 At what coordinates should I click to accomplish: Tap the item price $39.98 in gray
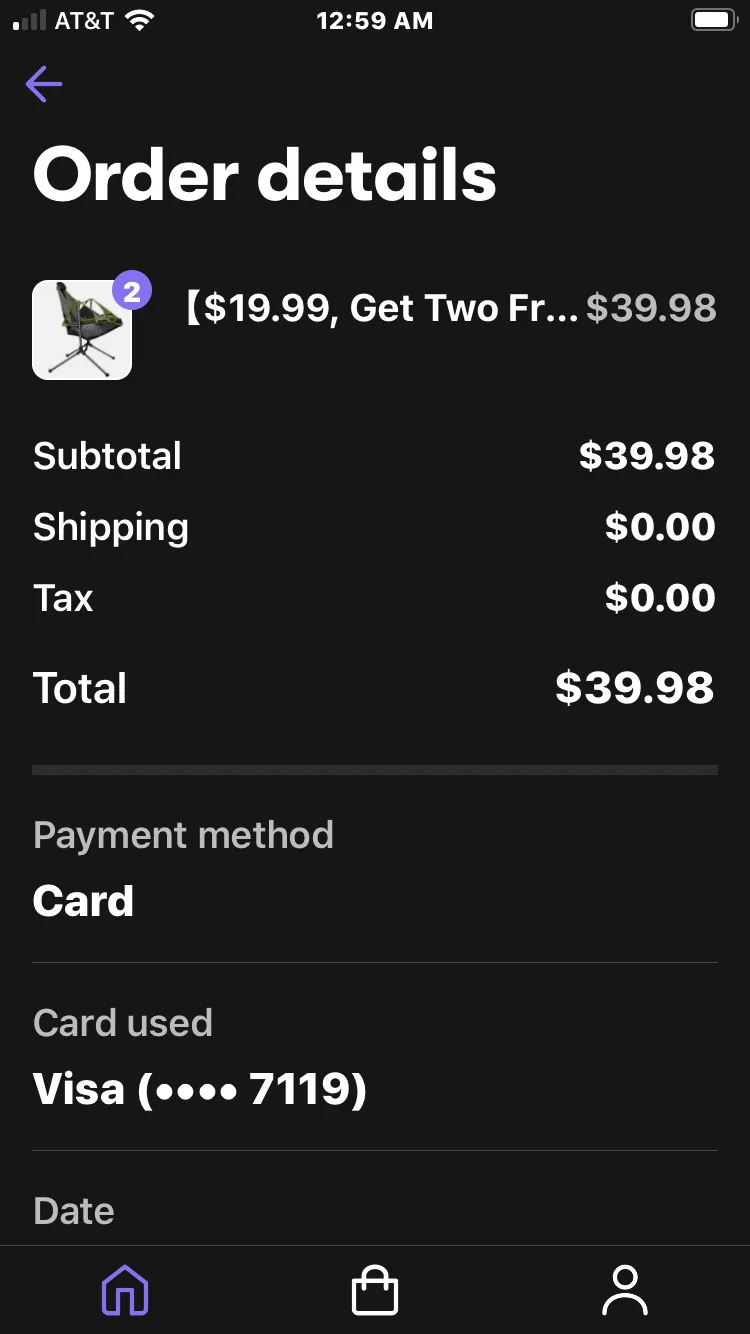click(x=651, y=308)
